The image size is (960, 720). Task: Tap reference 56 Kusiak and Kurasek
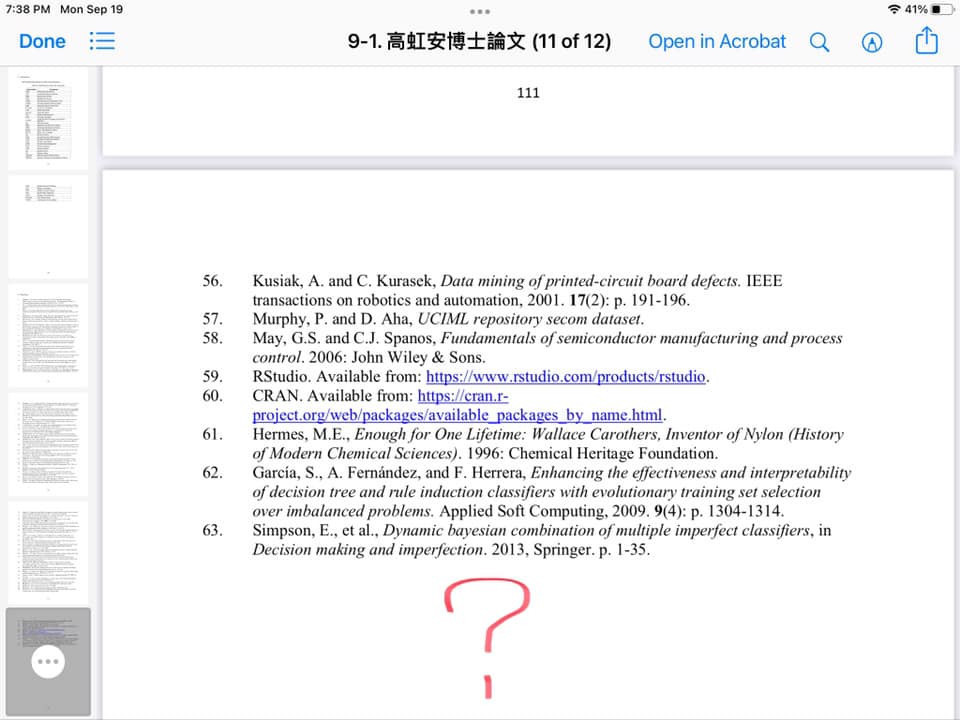[517, 290]
